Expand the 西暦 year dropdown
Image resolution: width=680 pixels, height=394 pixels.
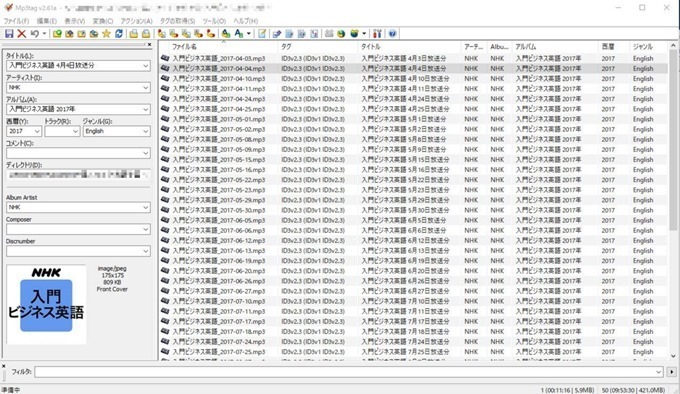pos(37,131)
